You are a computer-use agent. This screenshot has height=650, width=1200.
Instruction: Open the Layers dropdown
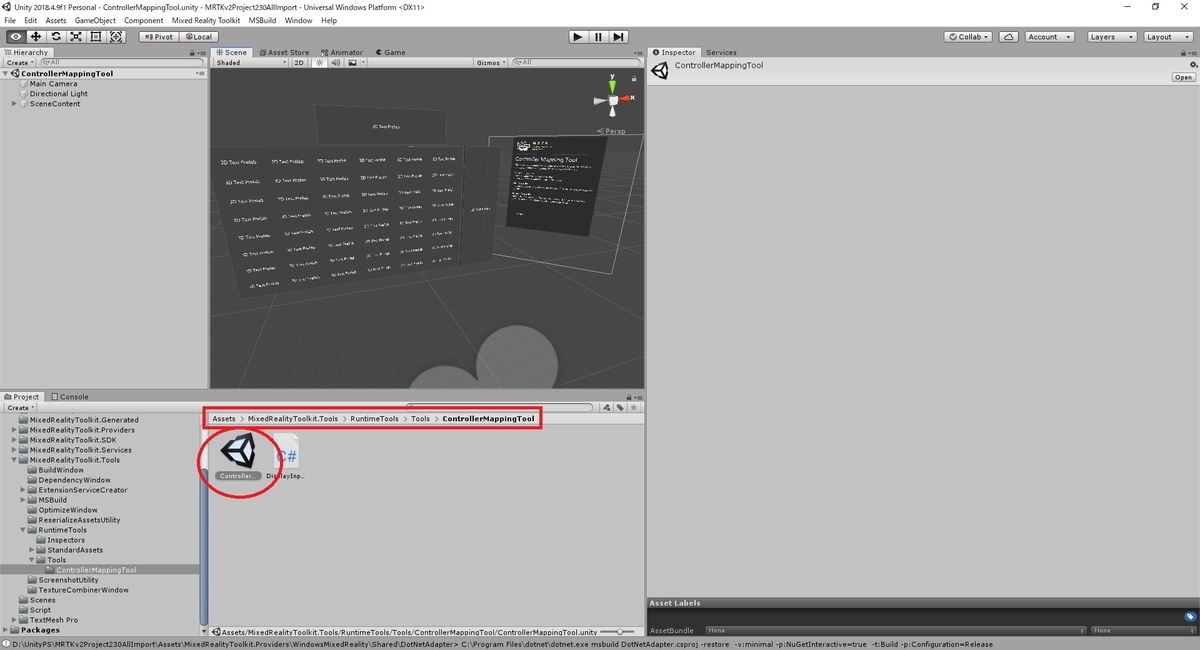tap(1110, 37)
